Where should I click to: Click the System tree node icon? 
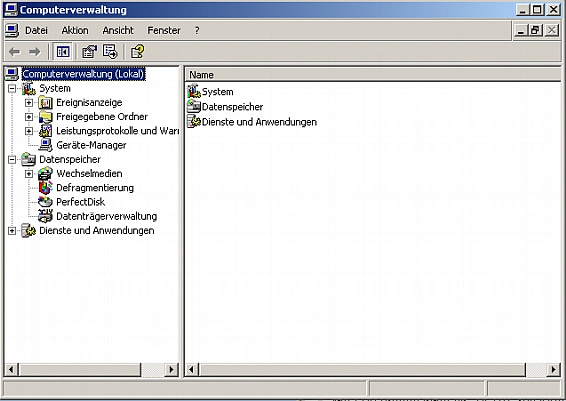tap(29, 88)
